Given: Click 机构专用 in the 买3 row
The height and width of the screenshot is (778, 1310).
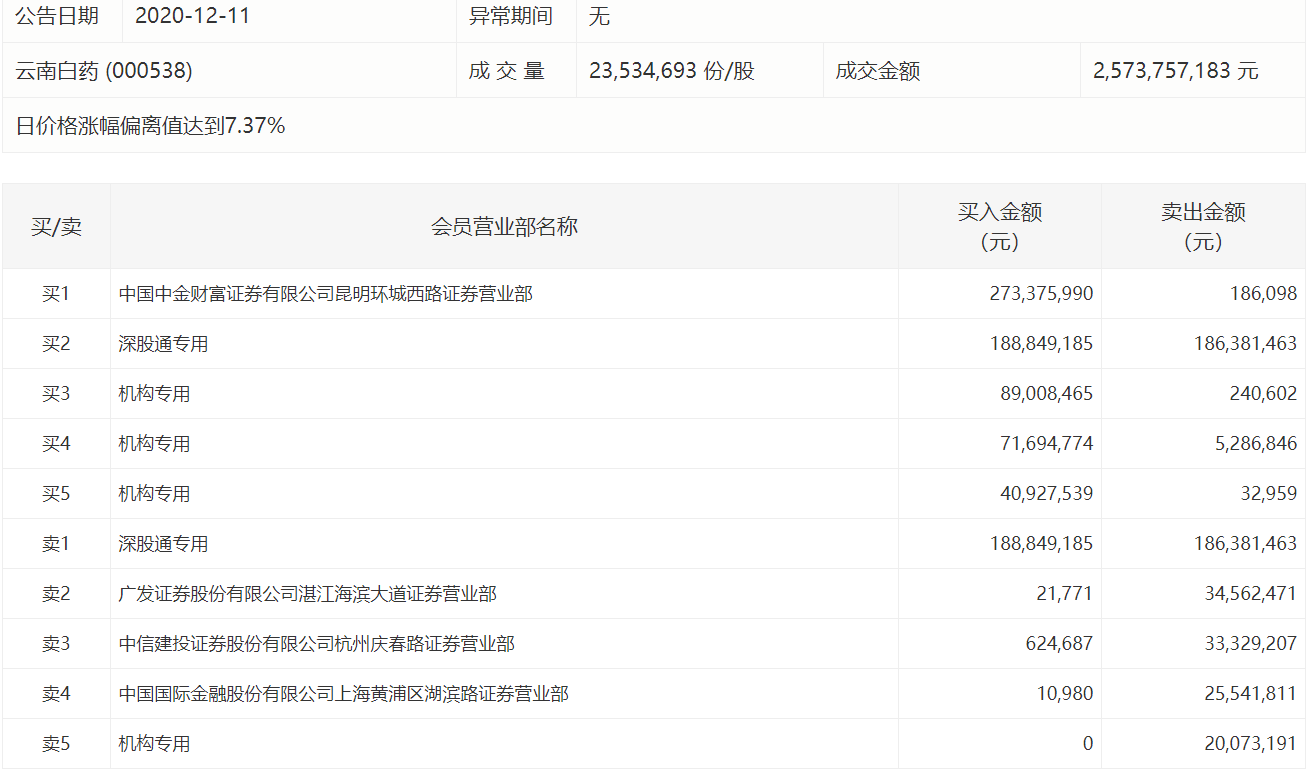Looking at the screenshot, I should pos(154,394).
